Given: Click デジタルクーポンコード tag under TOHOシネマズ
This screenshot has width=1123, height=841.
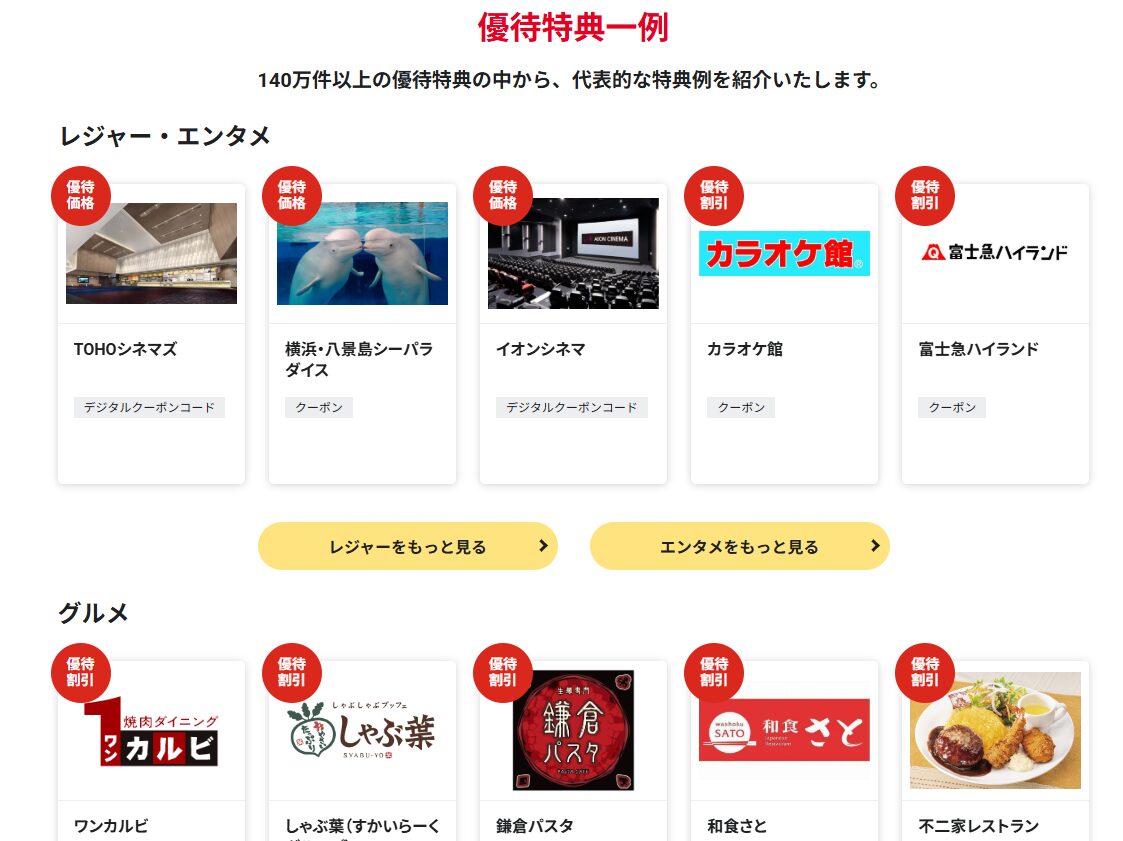Looking at the screenshot, I should (x=149, y=408).
